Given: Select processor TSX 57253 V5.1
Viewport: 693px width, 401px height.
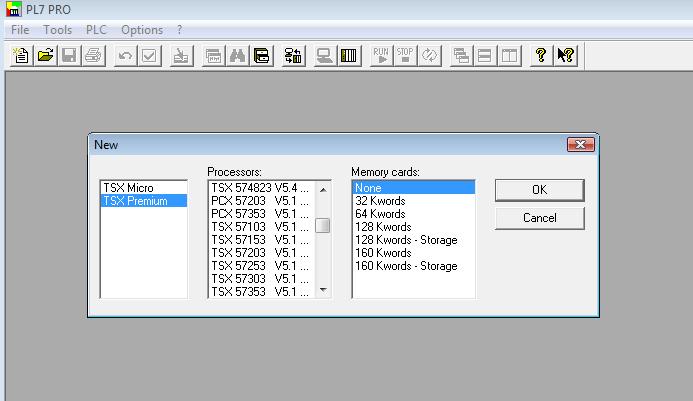Looking at the screenshot, I should point(262,266).
